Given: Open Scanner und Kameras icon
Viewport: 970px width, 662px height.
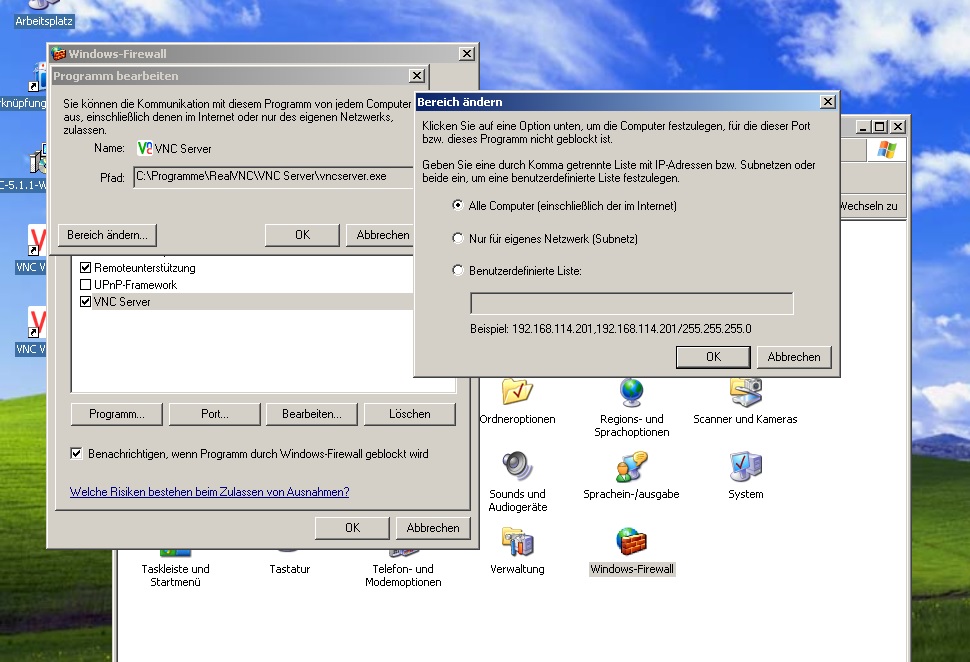Looking at the screenshot, I should point(745,392).
